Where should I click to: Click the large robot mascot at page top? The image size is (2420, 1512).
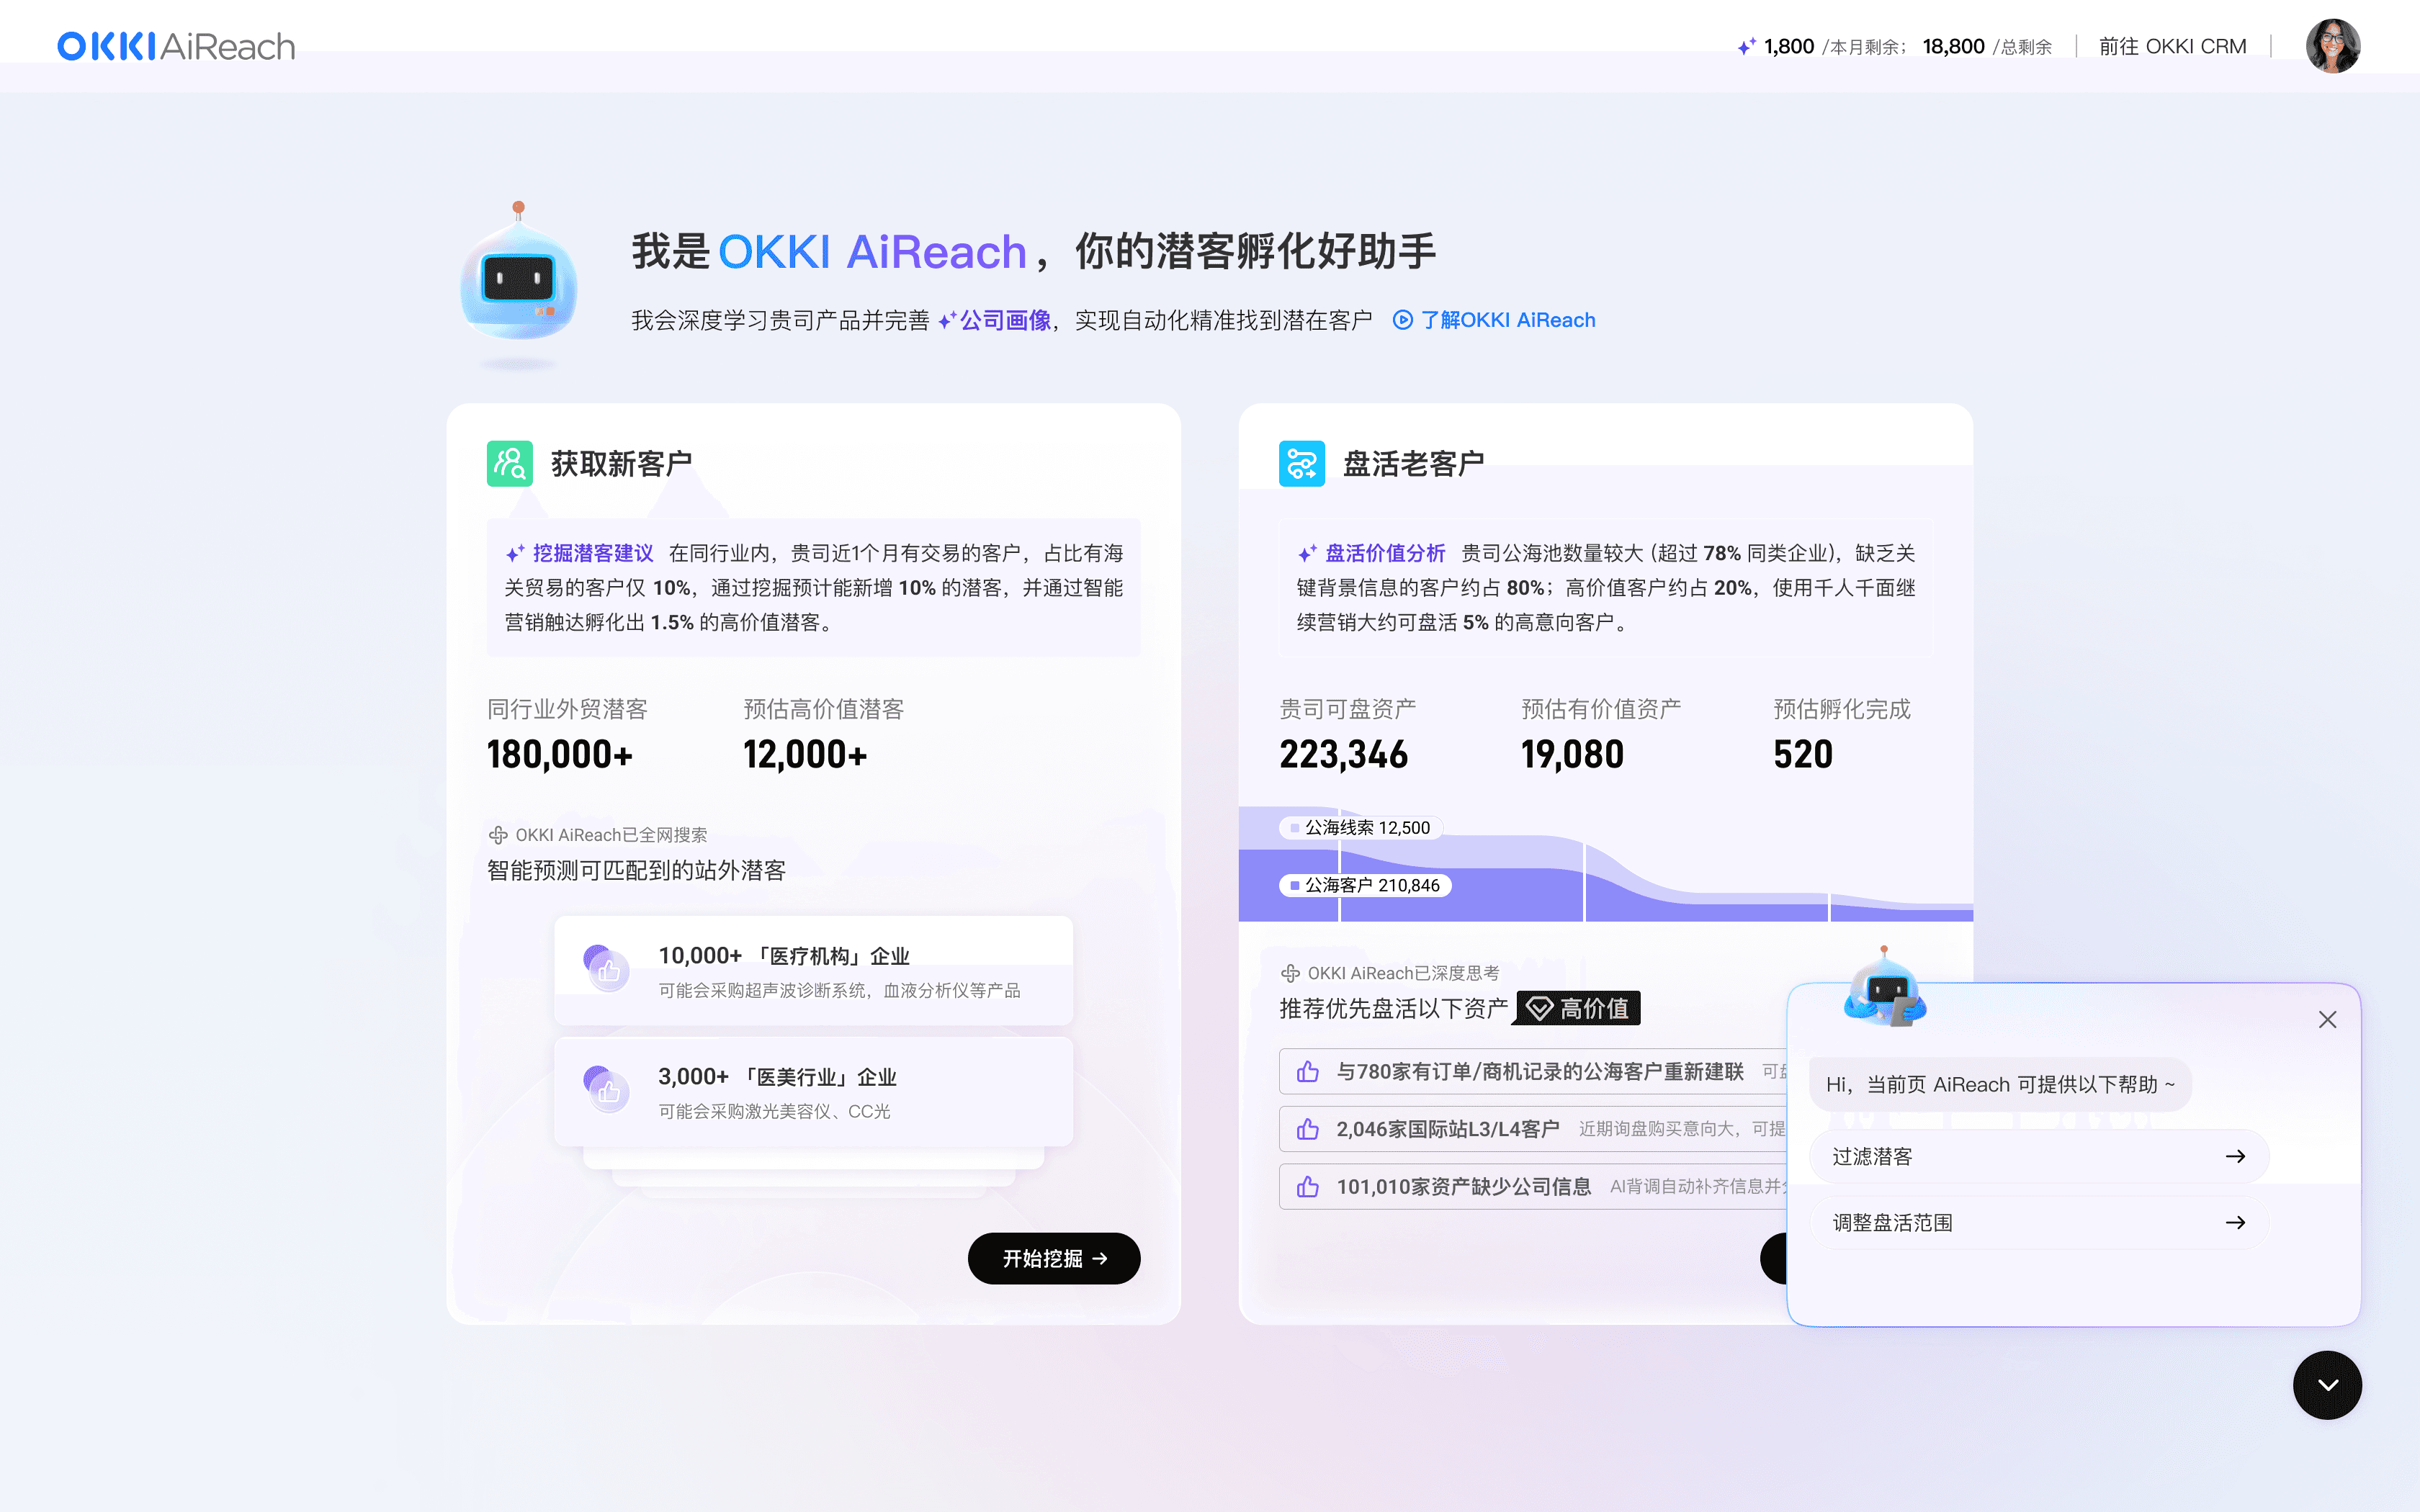click(x=518, y=280)
